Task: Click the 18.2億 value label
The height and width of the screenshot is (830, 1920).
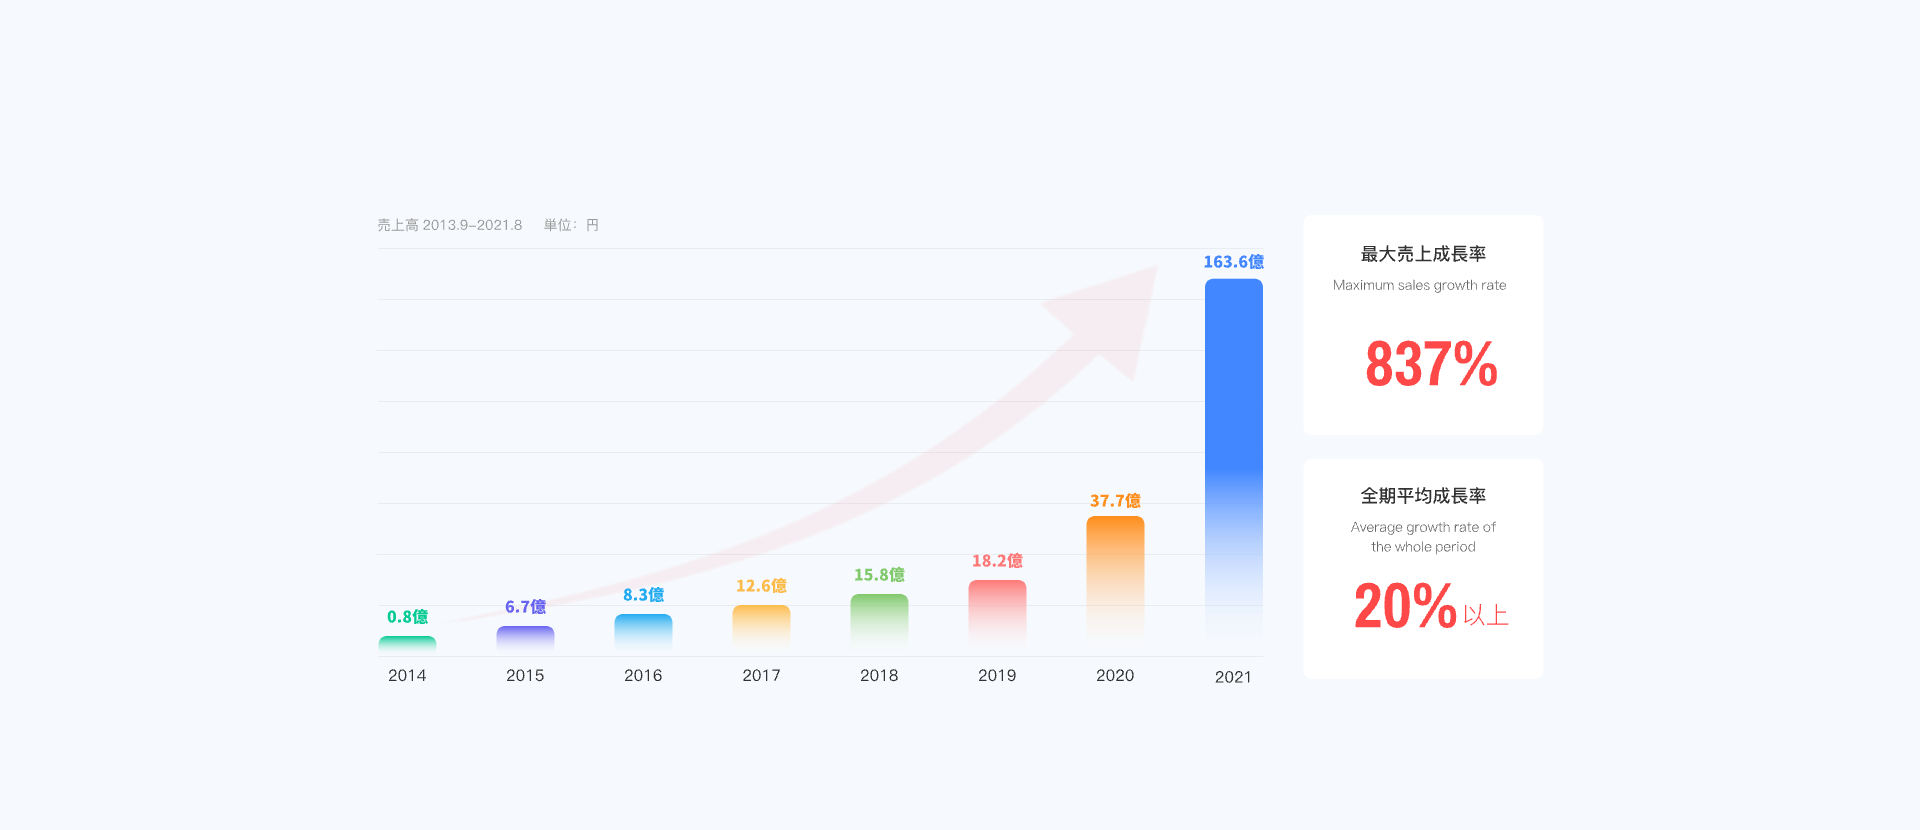Action: click(997, 561)
